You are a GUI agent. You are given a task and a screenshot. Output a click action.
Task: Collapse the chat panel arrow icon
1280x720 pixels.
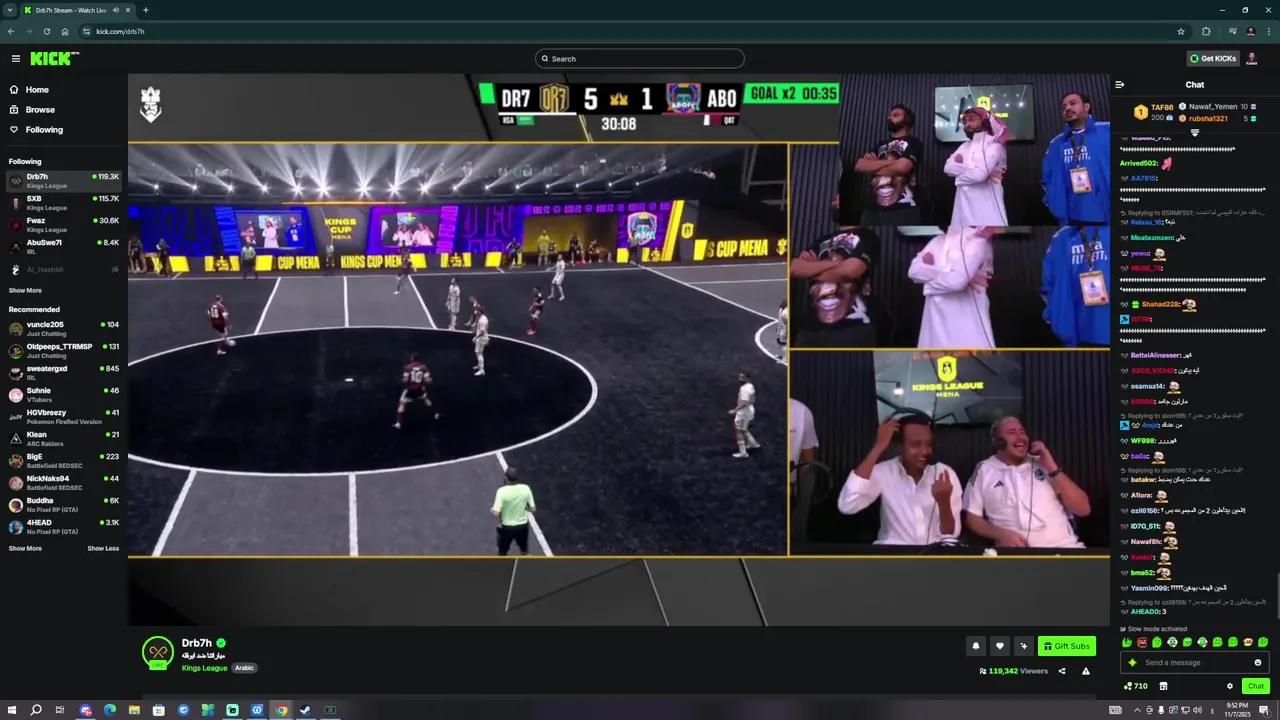(1119, 85)
